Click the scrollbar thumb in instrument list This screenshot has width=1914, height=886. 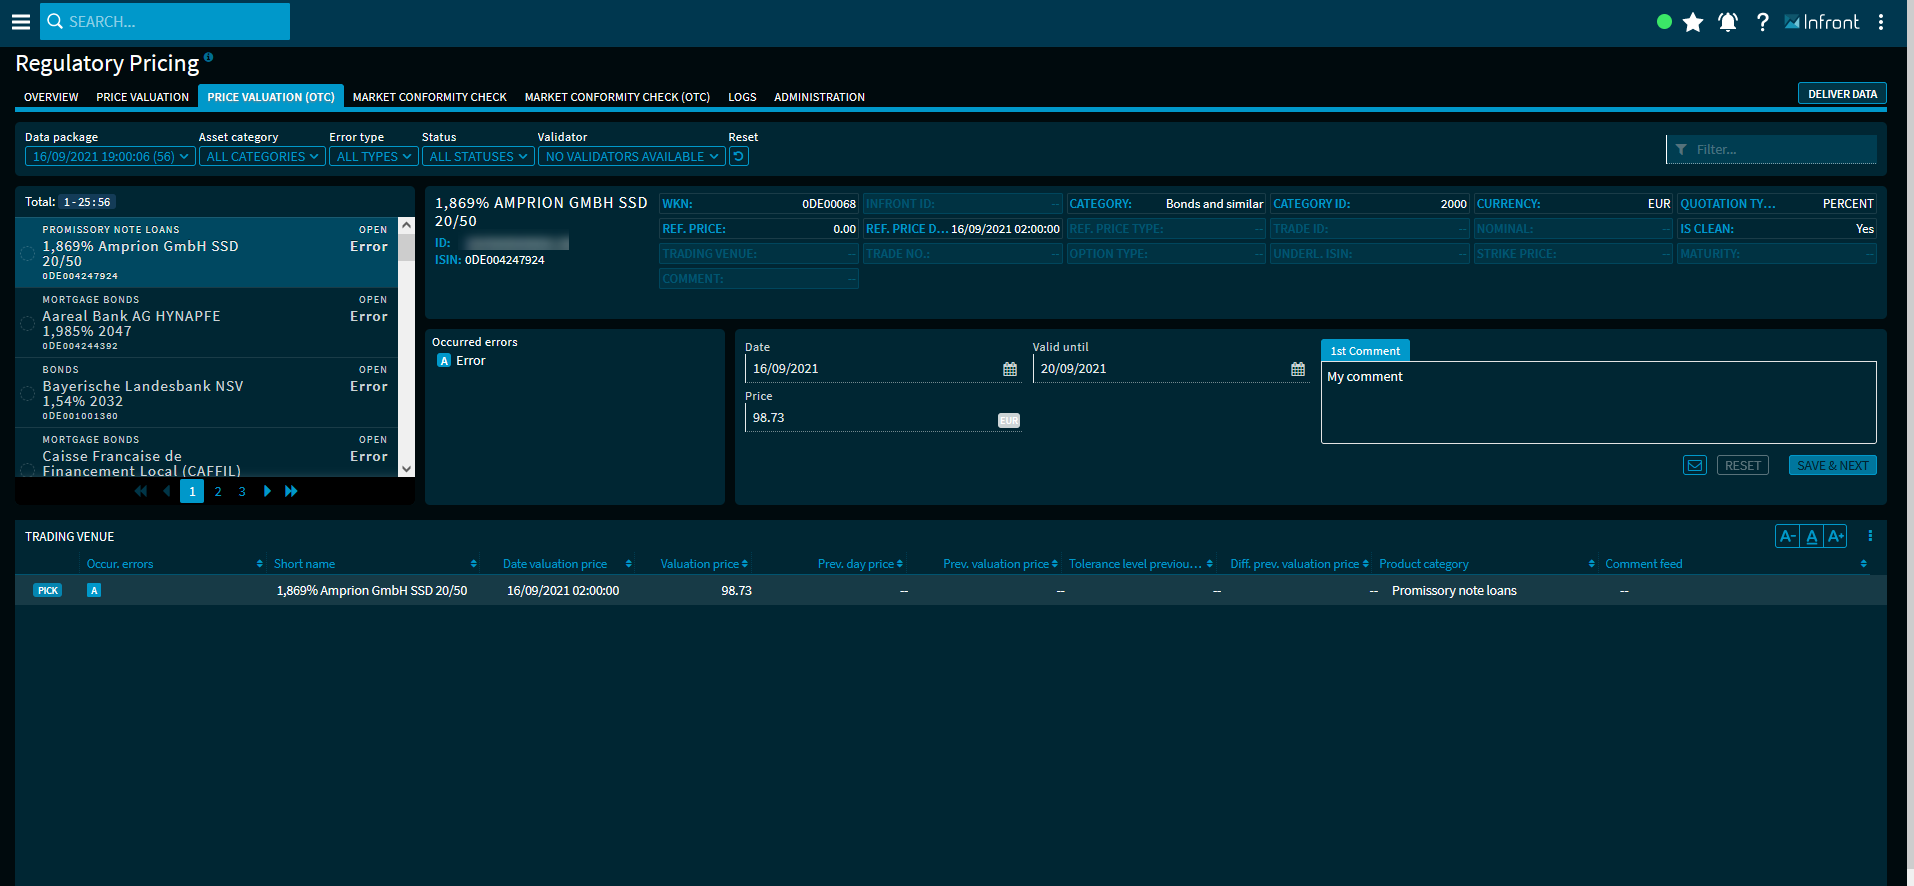click(x=406, y=248)
